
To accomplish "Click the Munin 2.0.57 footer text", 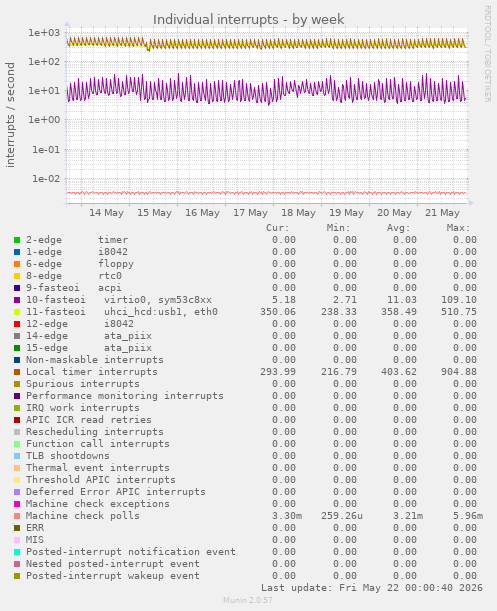I will [x=248, y=600].
